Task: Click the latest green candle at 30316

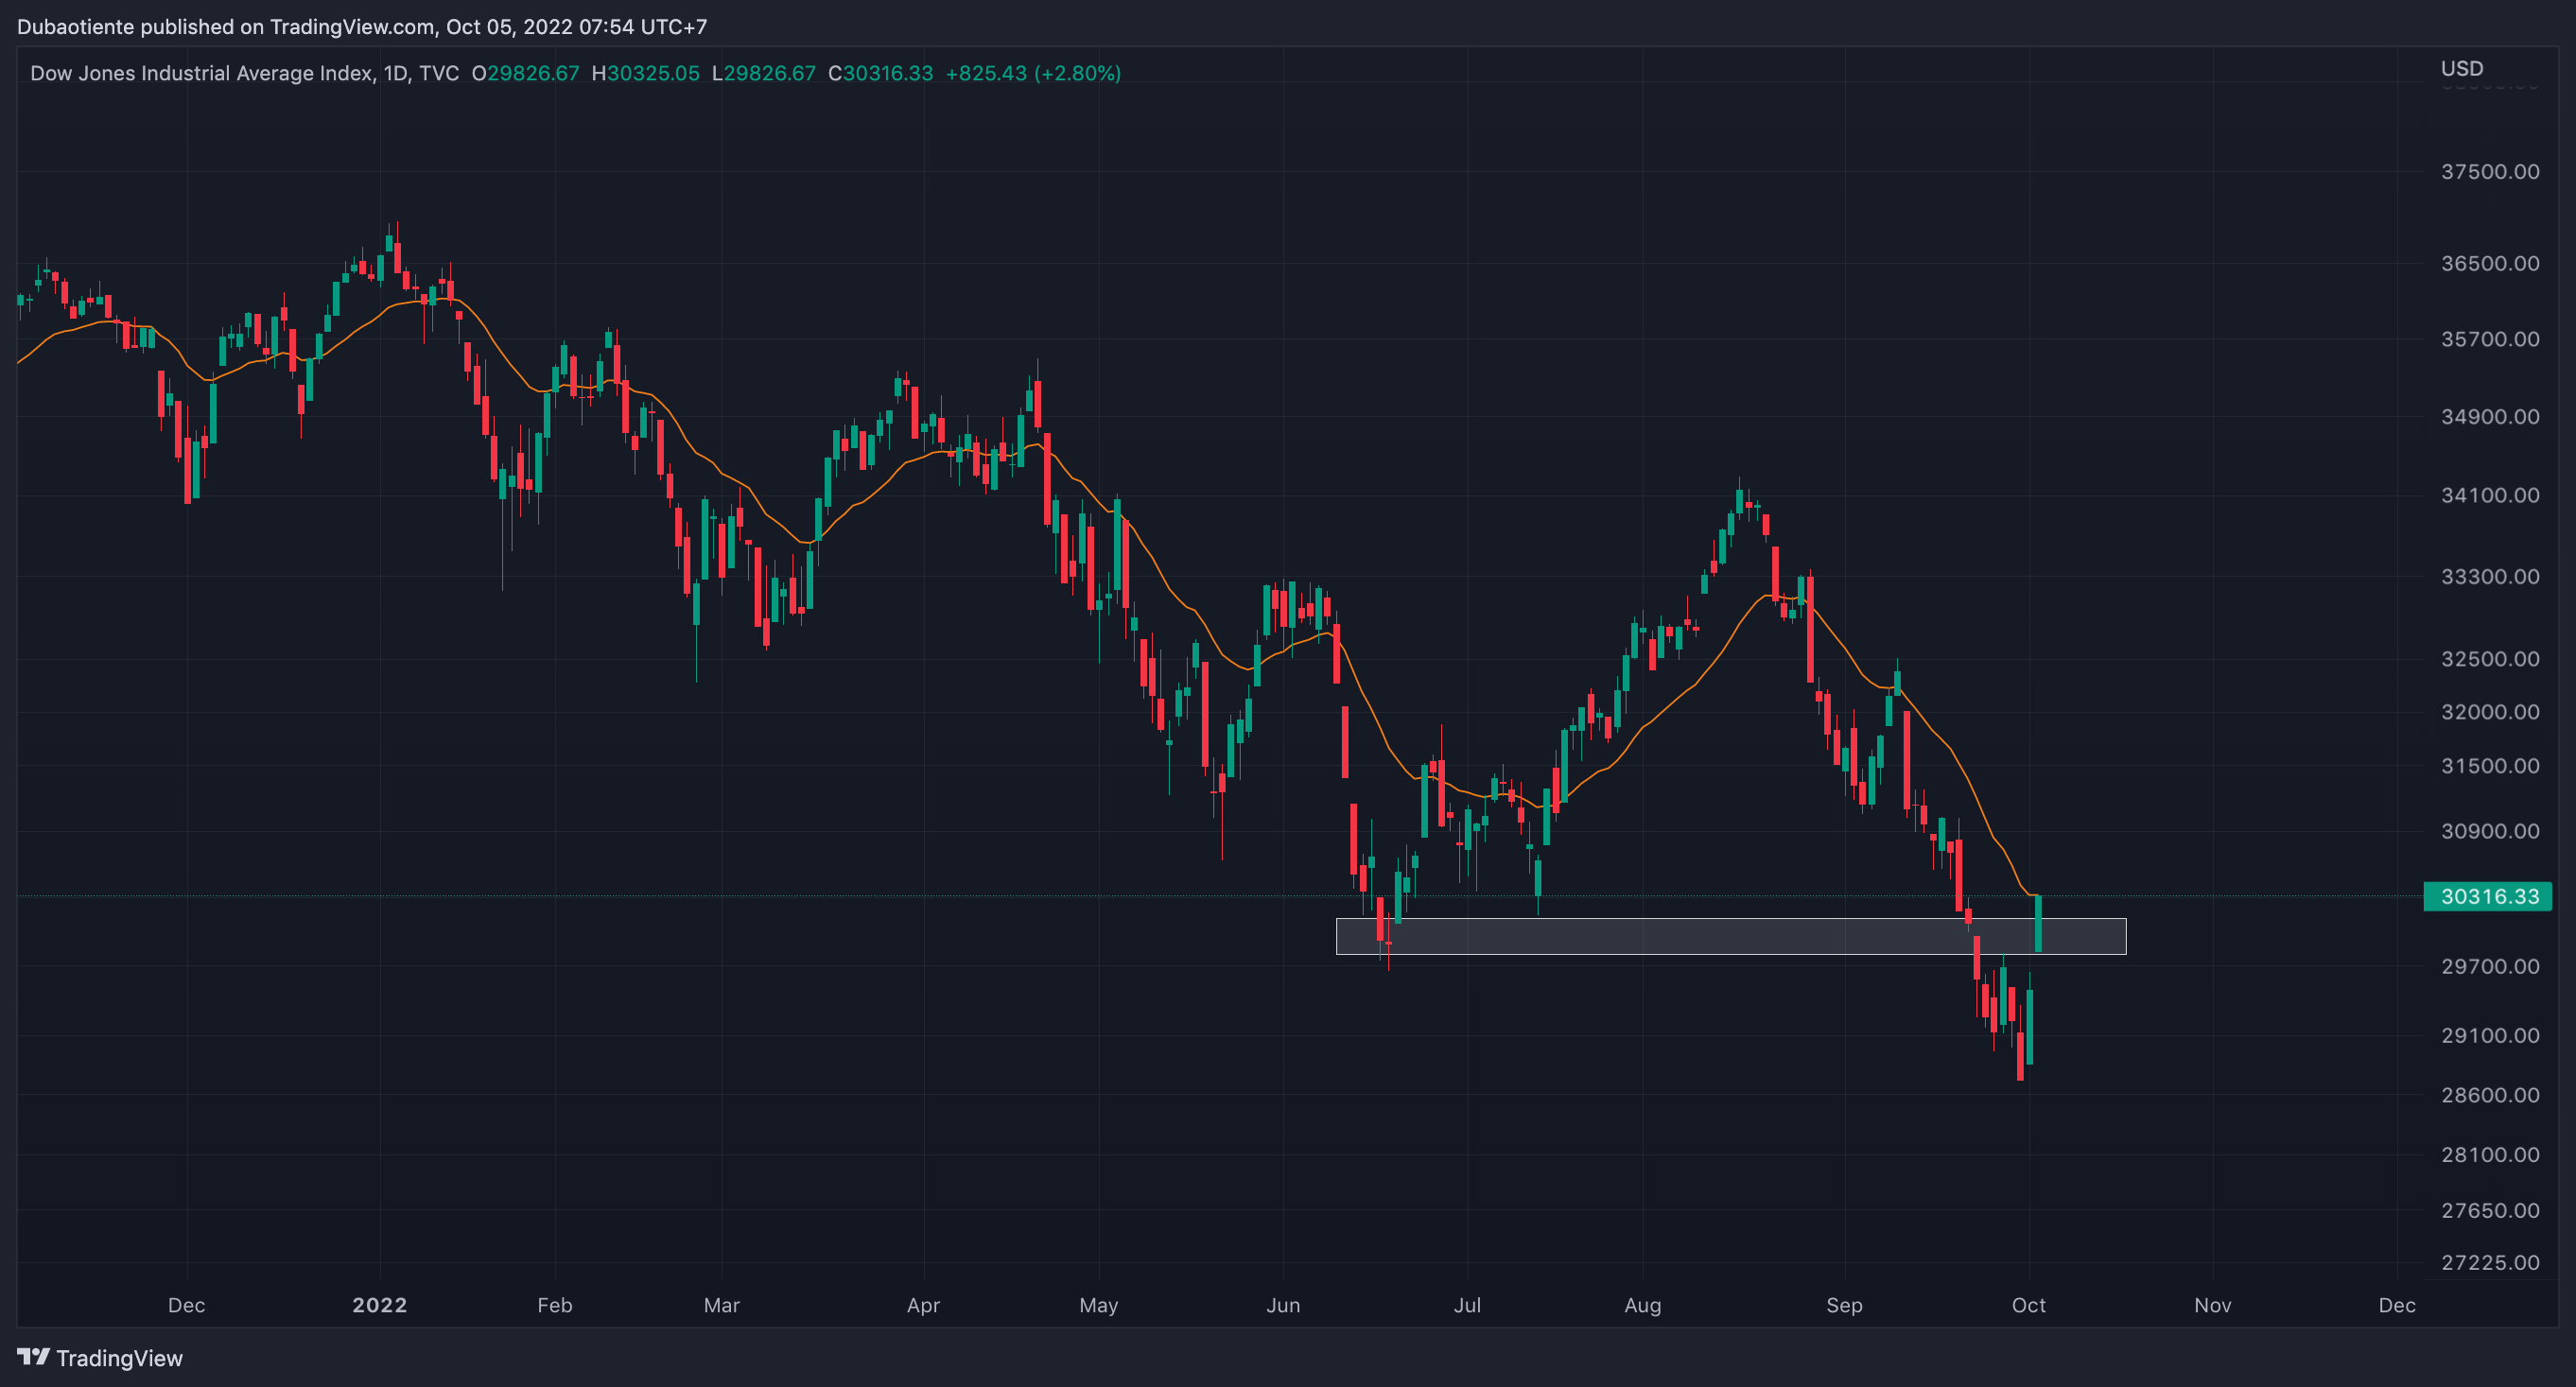Action: (2038, 923)
